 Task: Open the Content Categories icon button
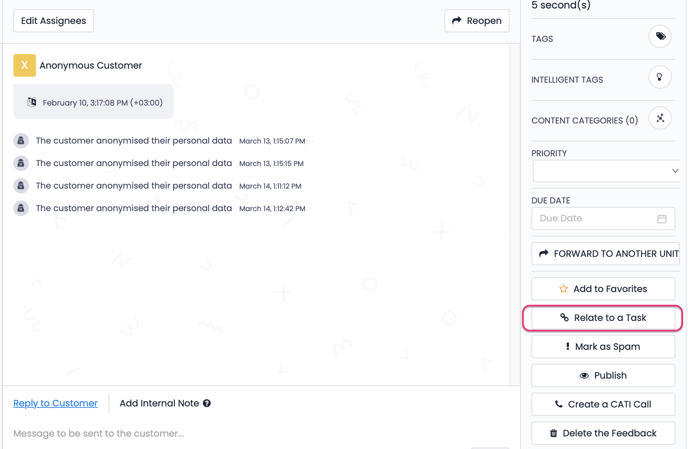pyautogui.click(x=660, y=119)
